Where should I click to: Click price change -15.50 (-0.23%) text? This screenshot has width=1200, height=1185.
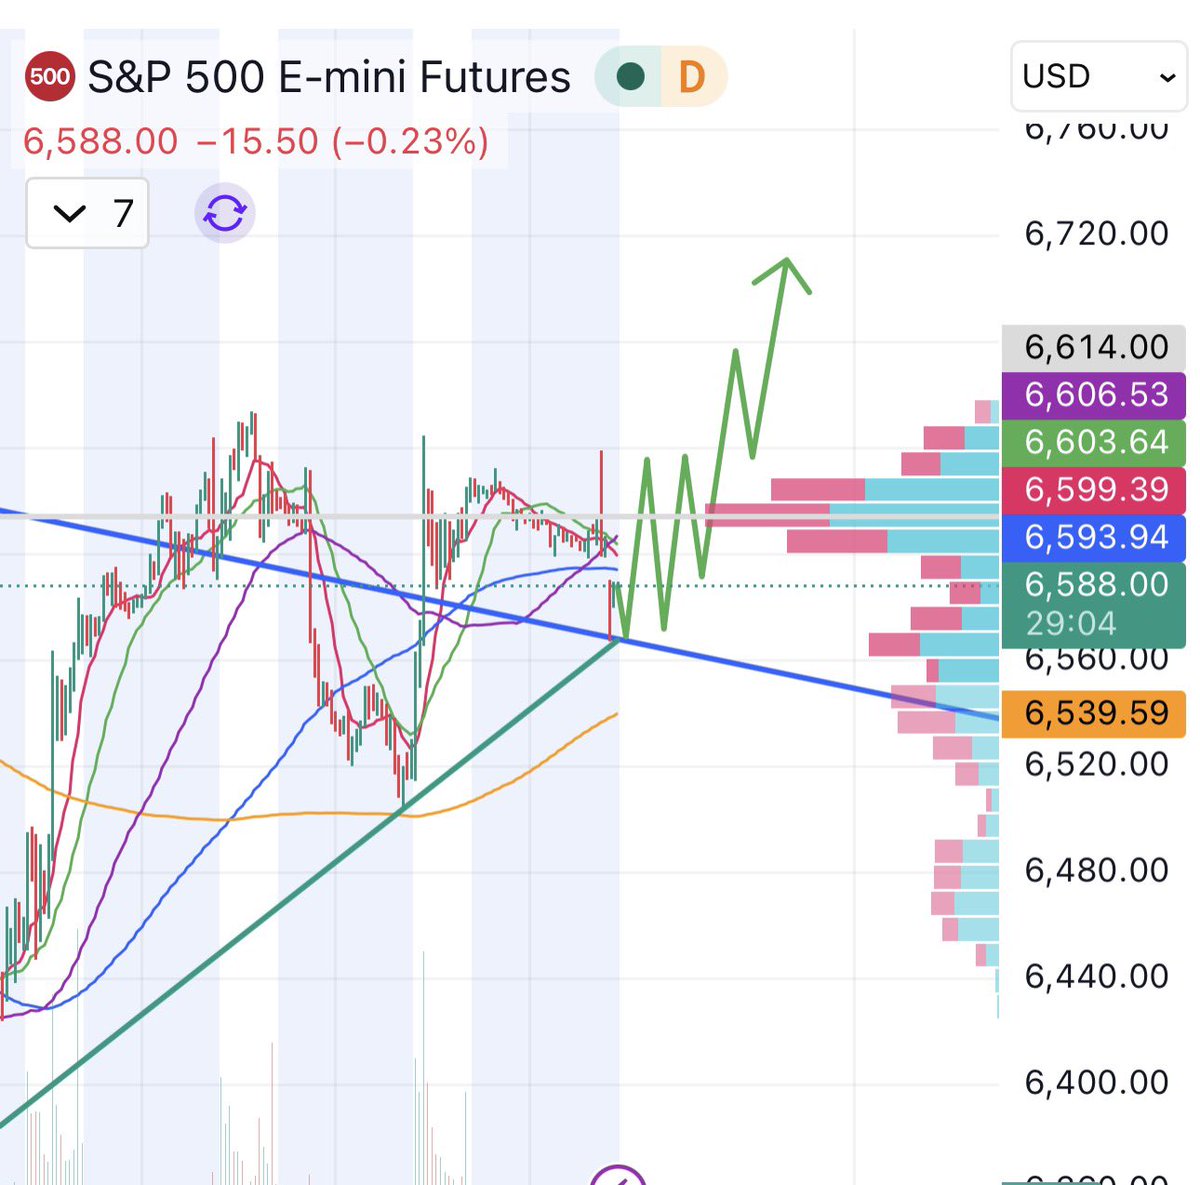click(x=343, y=141)
